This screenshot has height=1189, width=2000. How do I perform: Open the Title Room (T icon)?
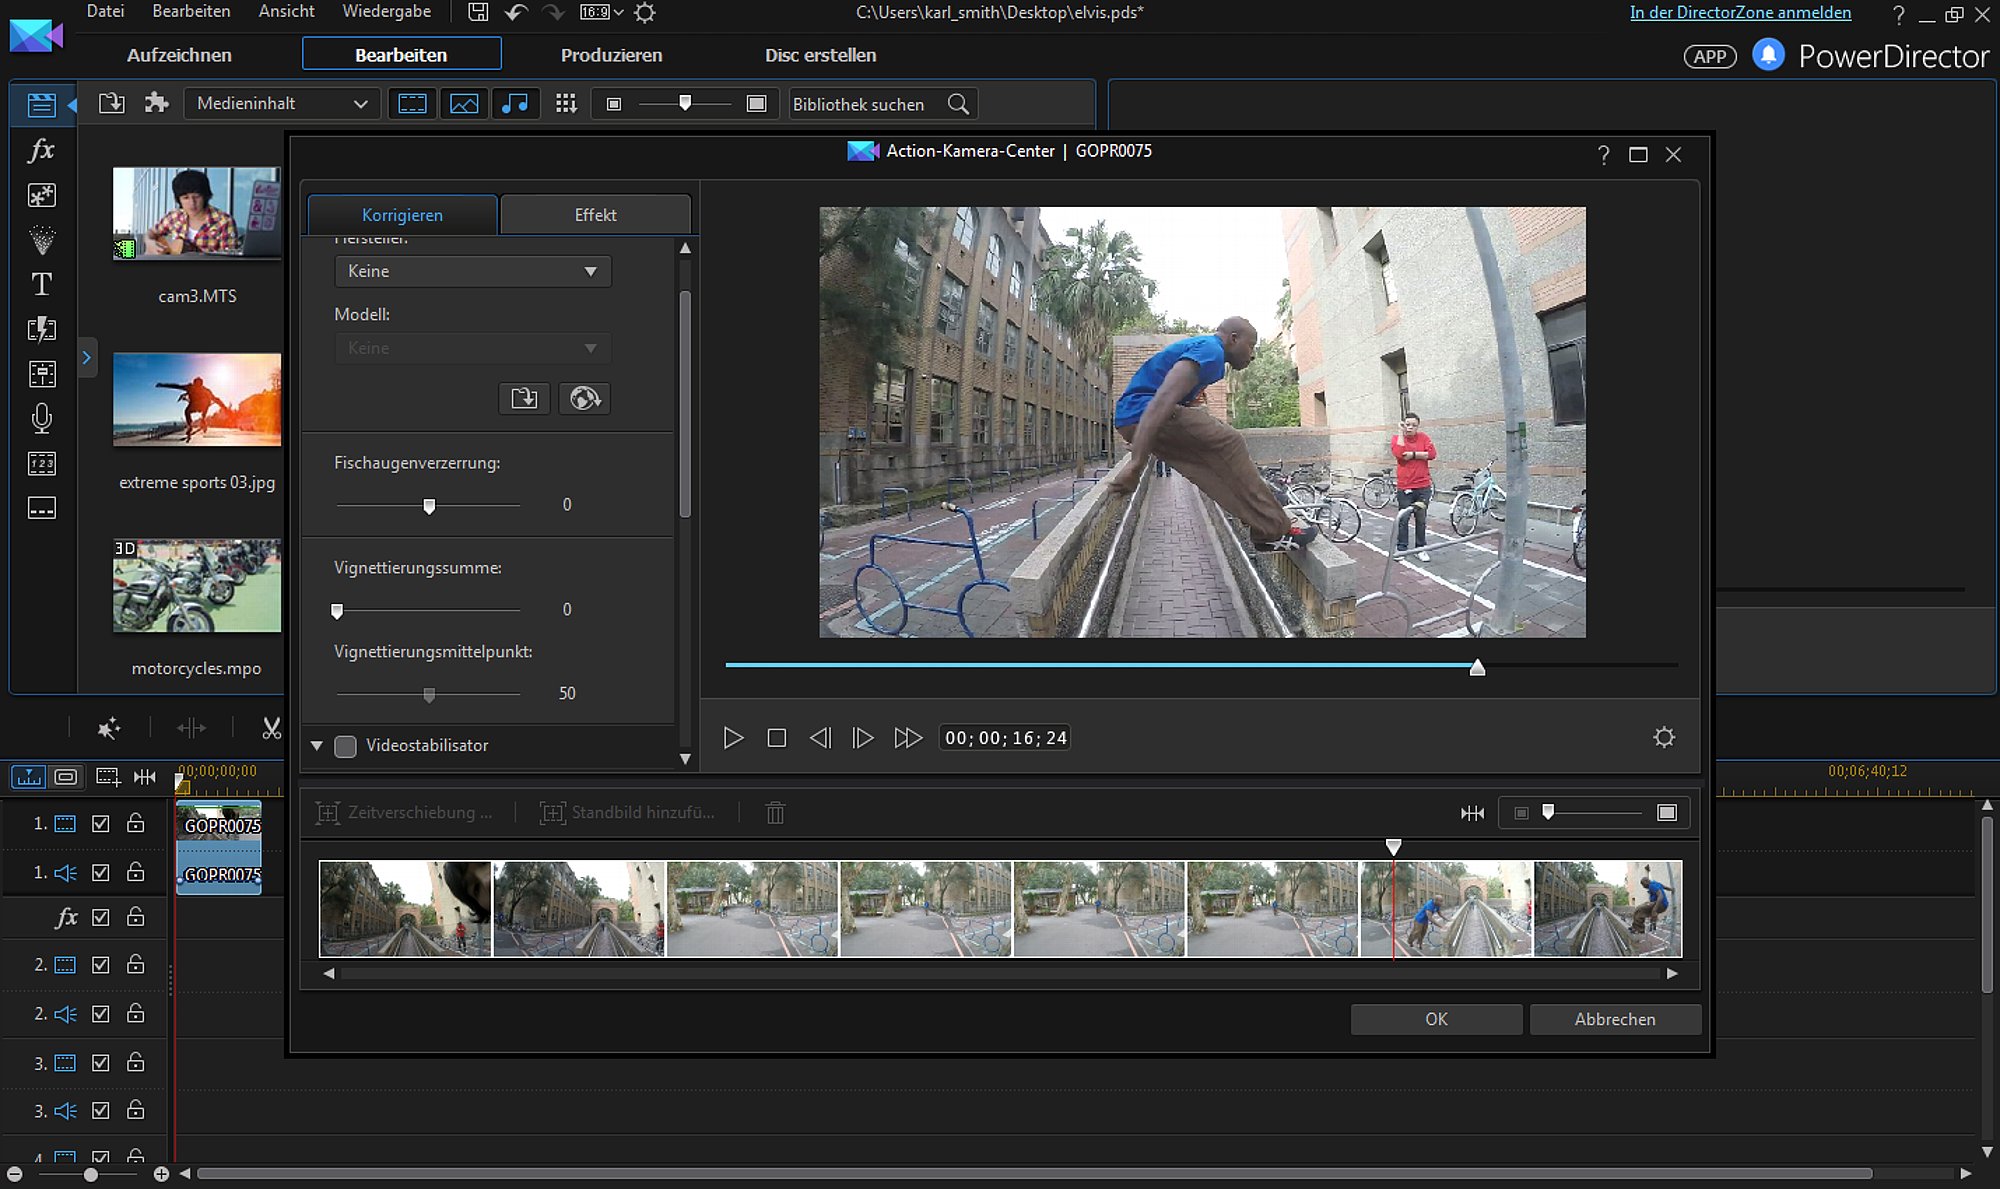[41, 285]
